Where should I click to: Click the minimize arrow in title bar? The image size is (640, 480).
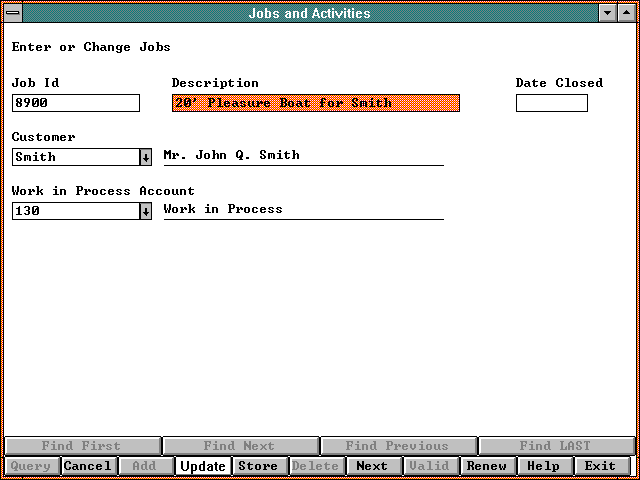click(x=608, y=14)
